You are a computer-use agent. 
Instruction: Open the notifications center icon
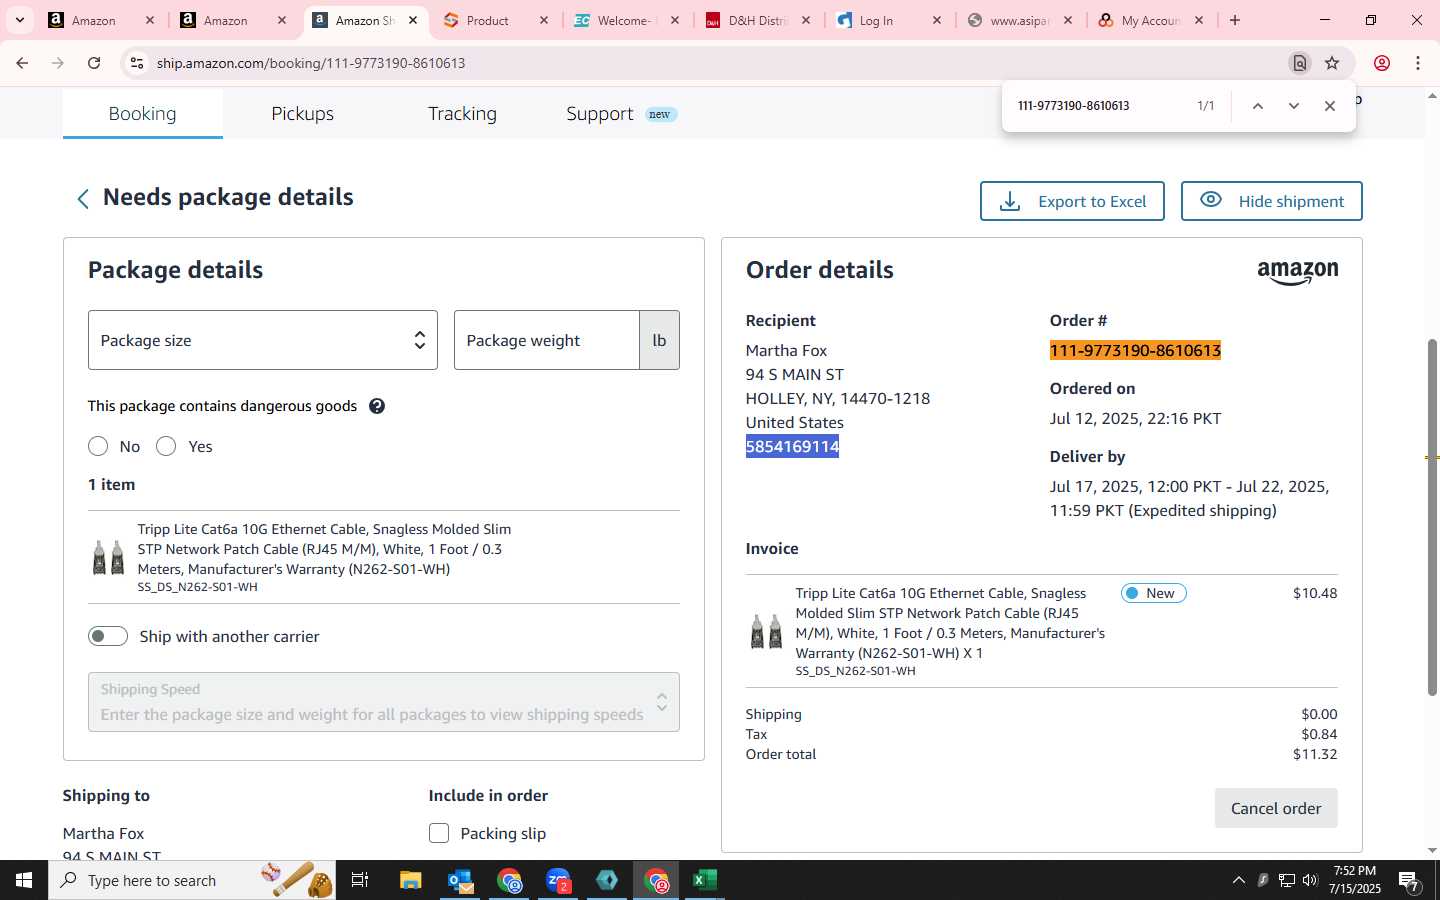(x=1409, y=881)
